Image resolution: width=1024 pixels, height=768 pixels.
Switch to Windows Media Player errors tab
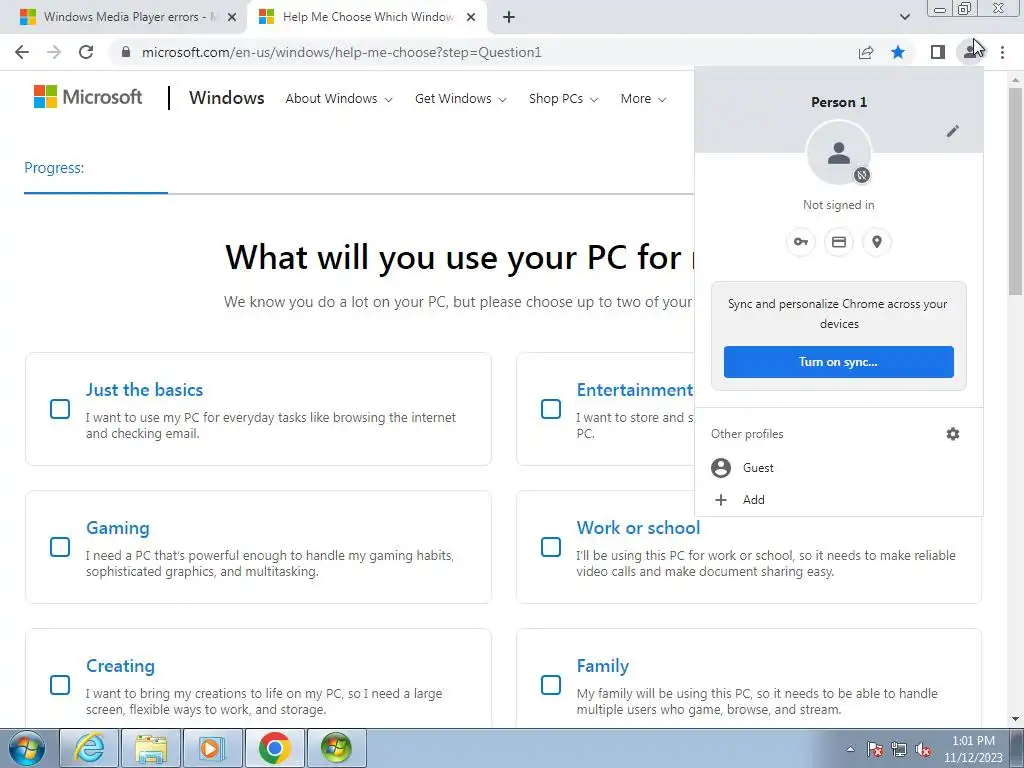coord(123,17)
